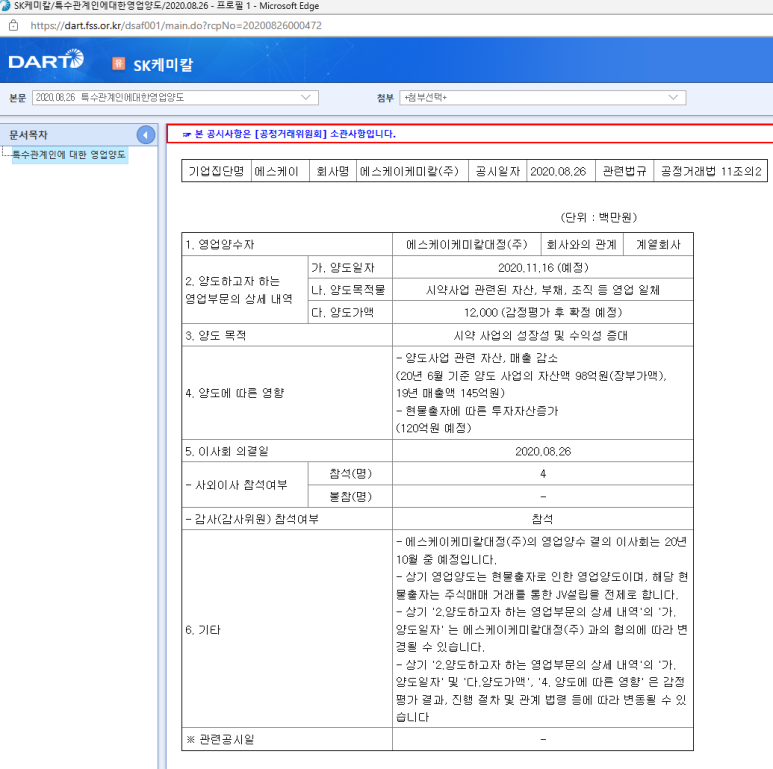Screen dimensions: 773x769
Task: Click the ※ 관련공시일 label
Action: (220, 739)
